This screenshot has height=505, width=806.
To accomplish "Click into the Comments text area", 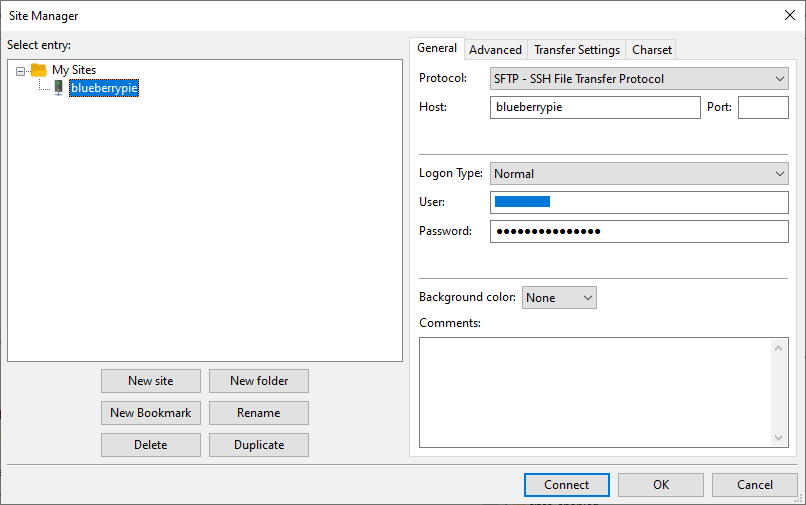I will [595, 392].
